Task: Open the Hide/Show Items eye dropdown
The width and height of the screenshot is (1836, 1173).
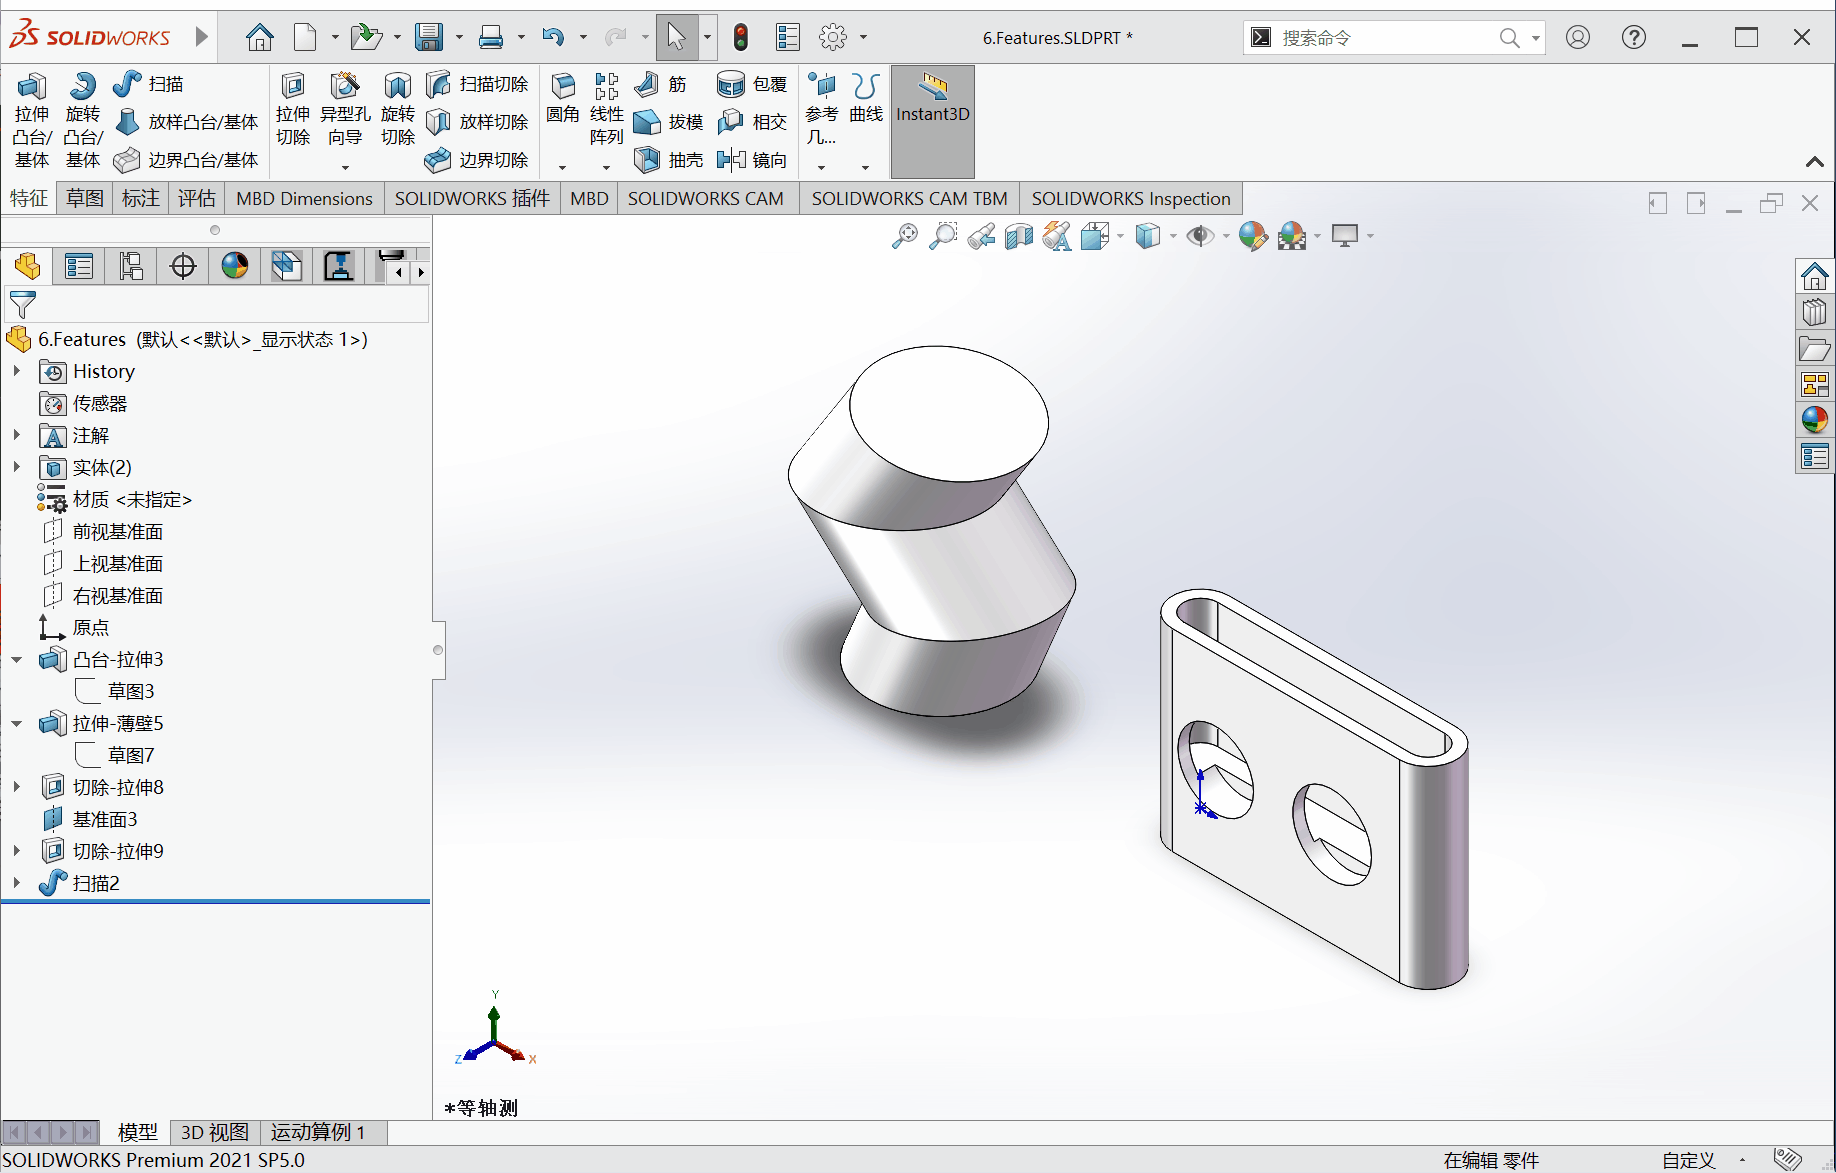Action: [1226, 237]
